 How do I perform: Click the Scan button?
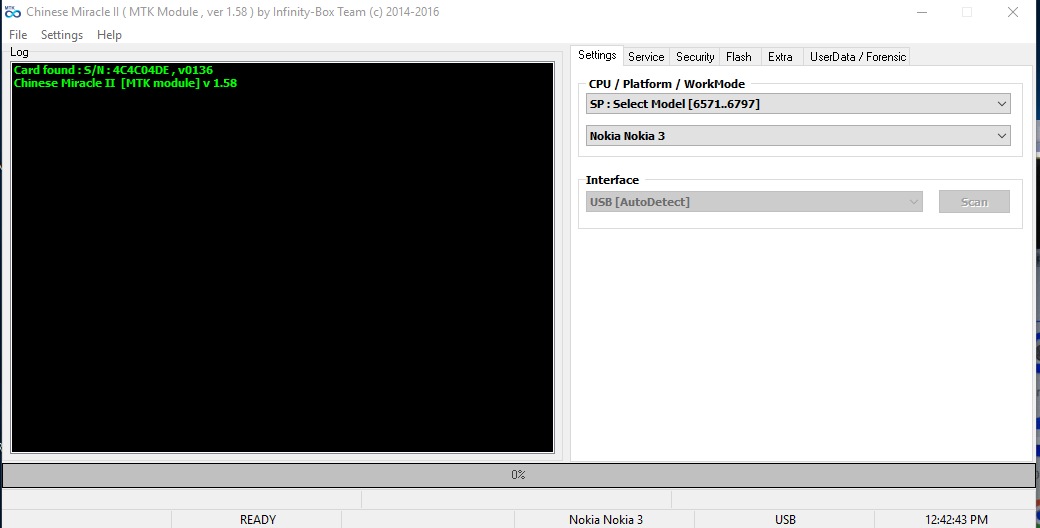[974, 202]
